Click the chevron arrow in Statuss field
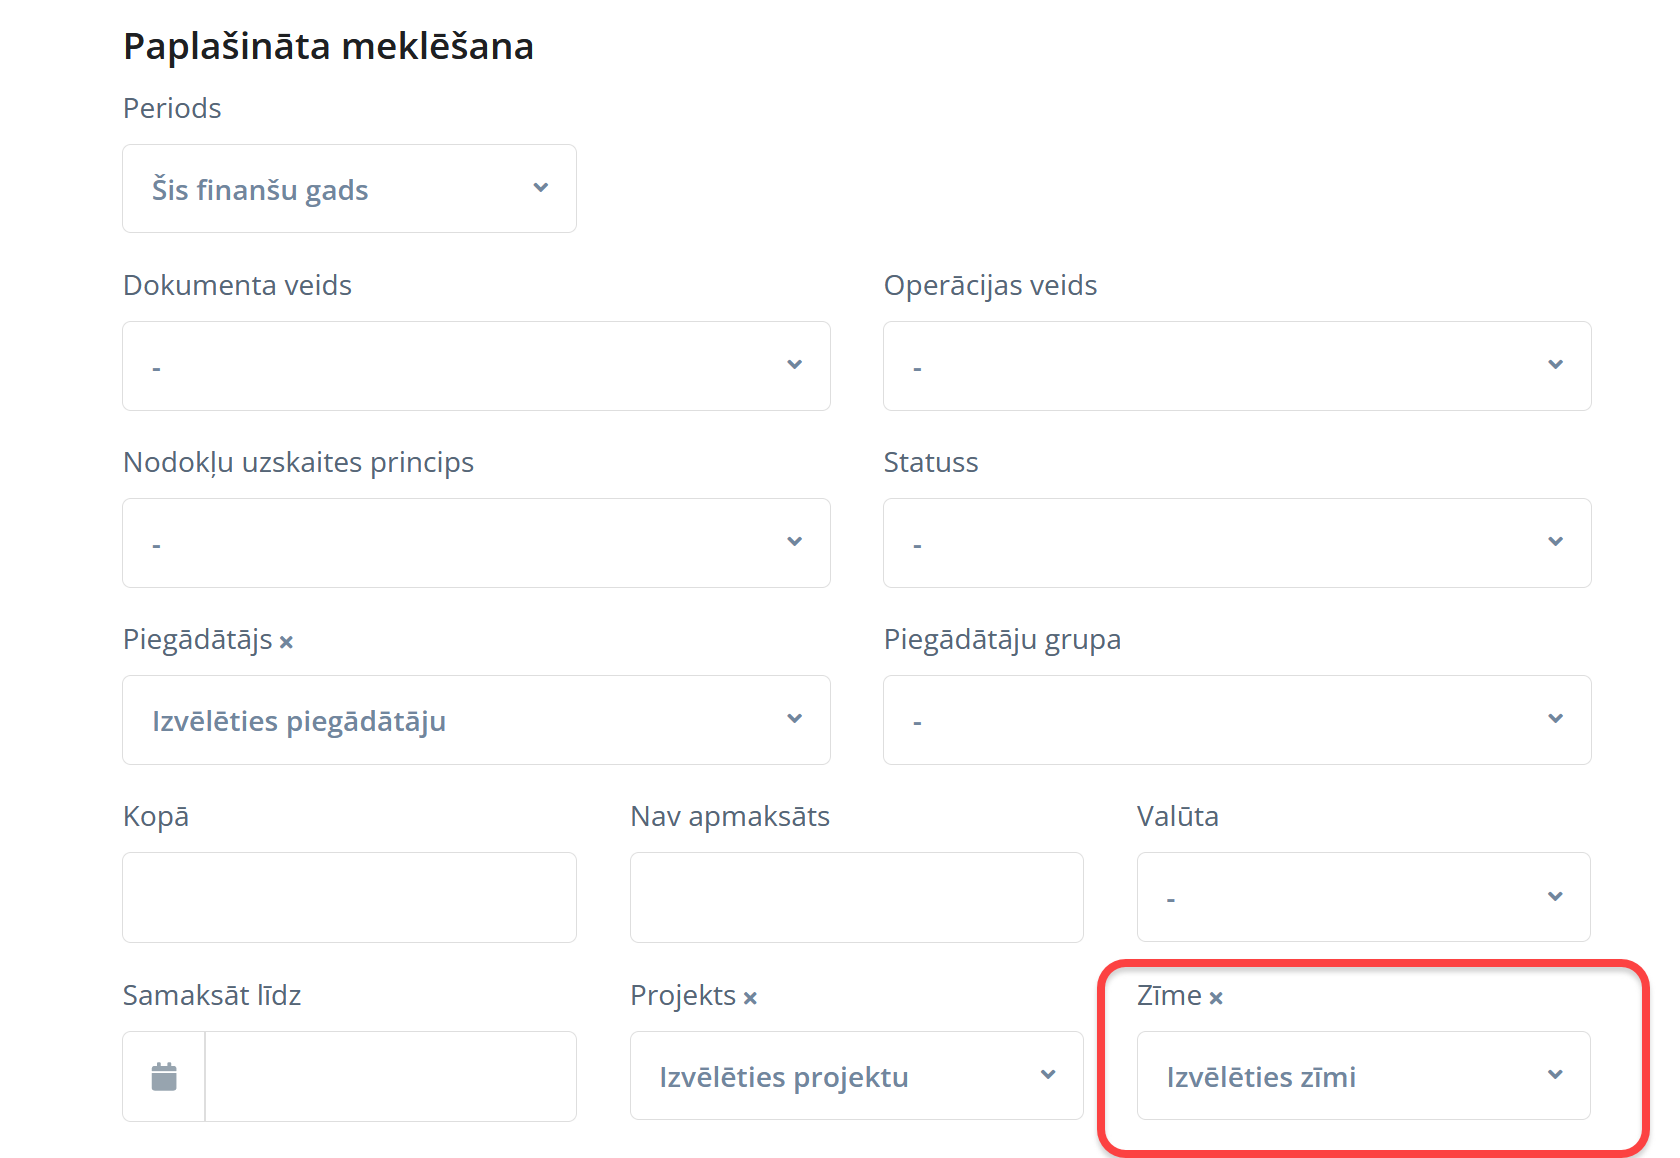 coord(1555,542)
